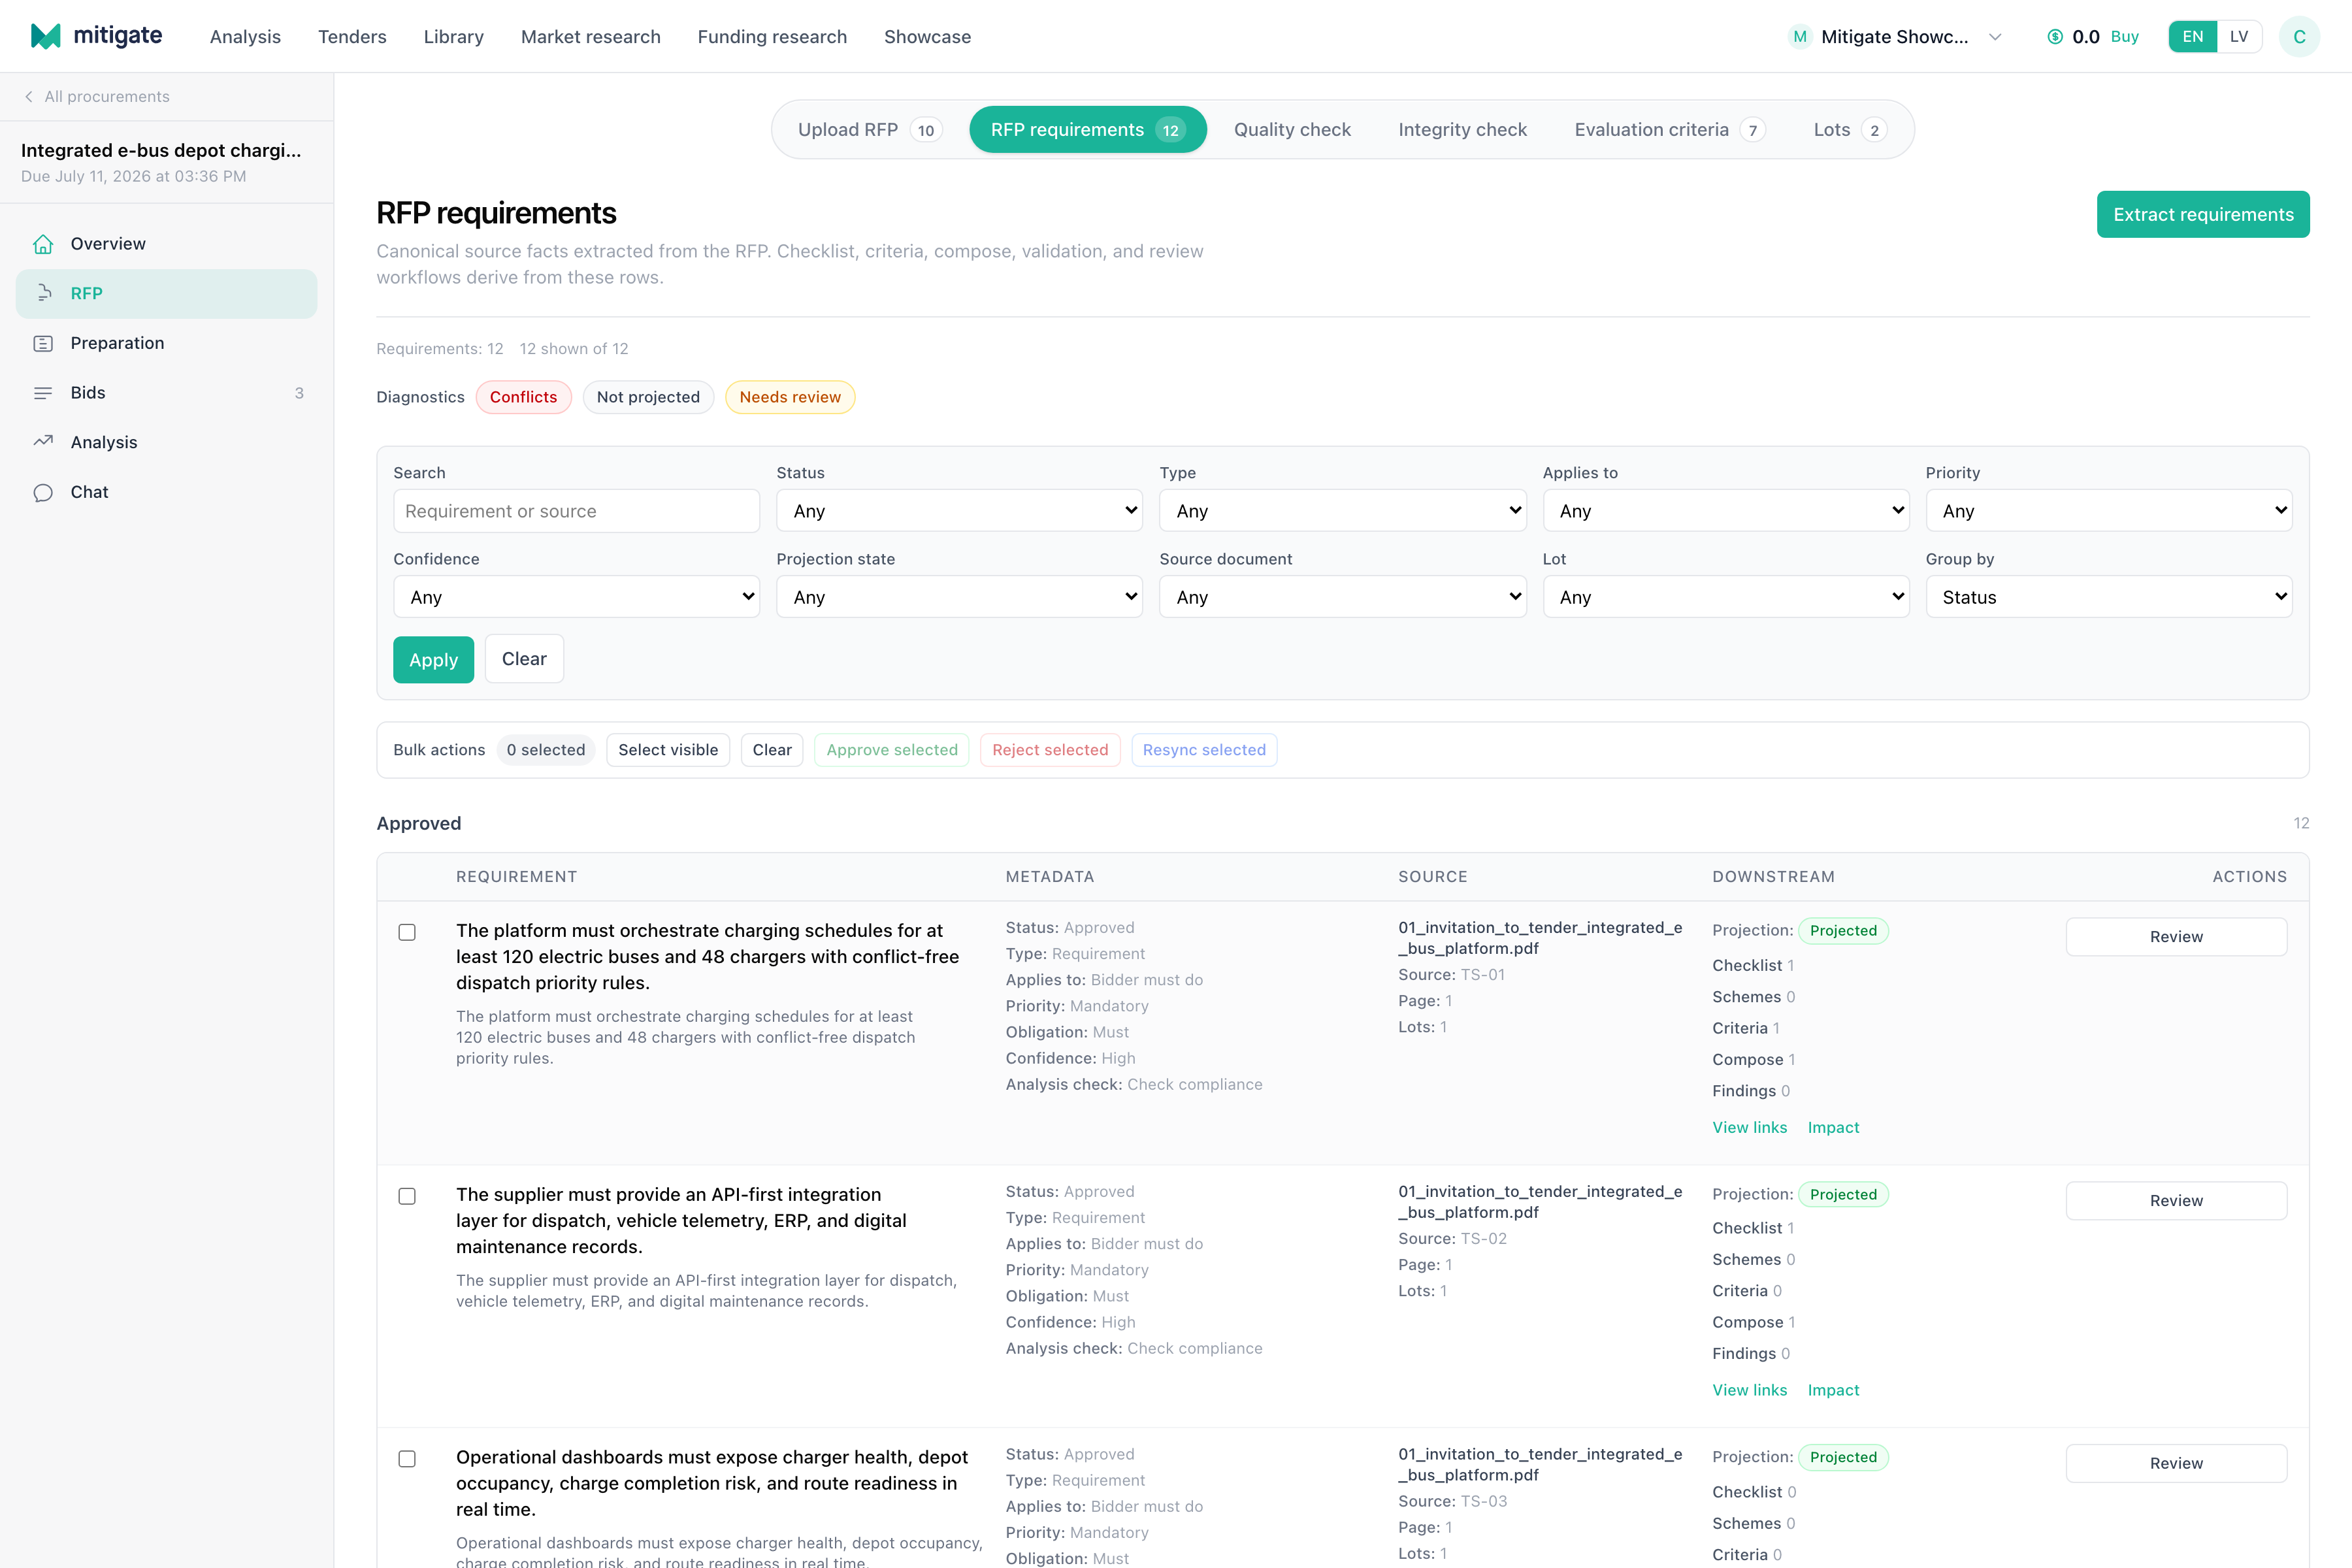The height and width of the screenshot is (1568, 2352).
Task: Toggle the Not projected diagnostics filter
Action: (x=648, y=397)
